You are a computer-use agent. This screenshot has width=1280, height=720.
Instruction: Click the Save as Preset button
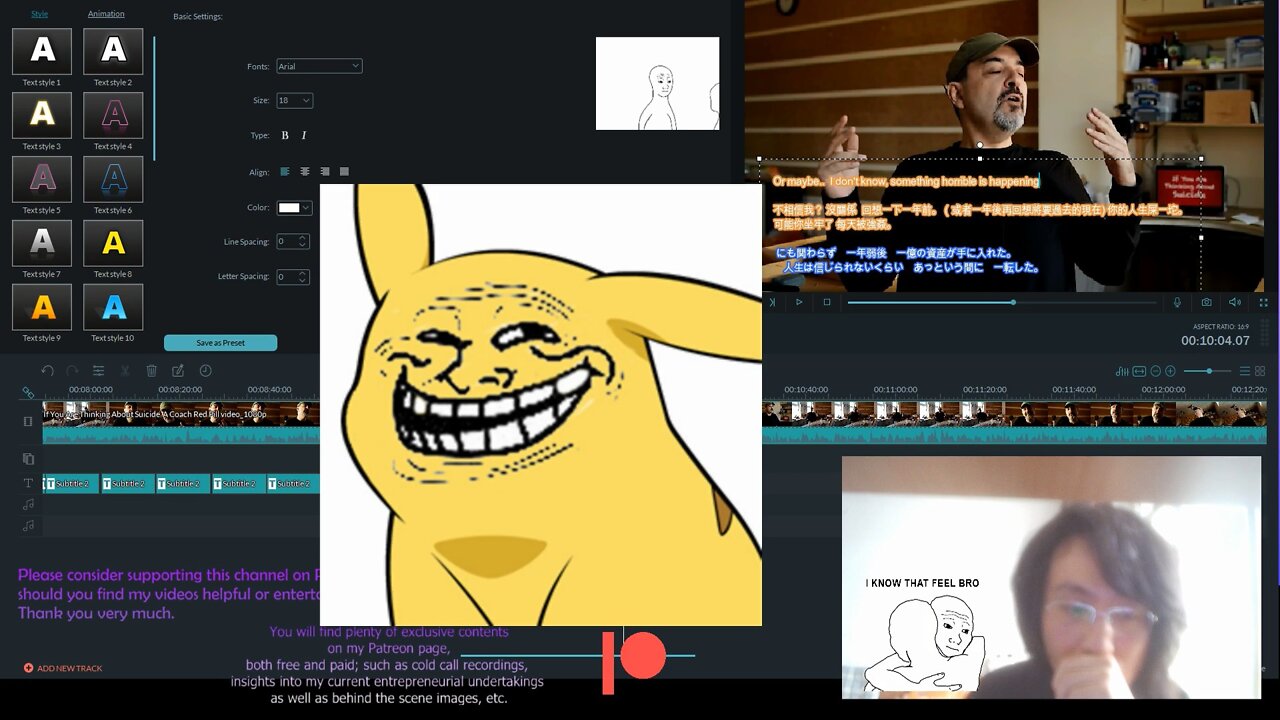(220, 343)
